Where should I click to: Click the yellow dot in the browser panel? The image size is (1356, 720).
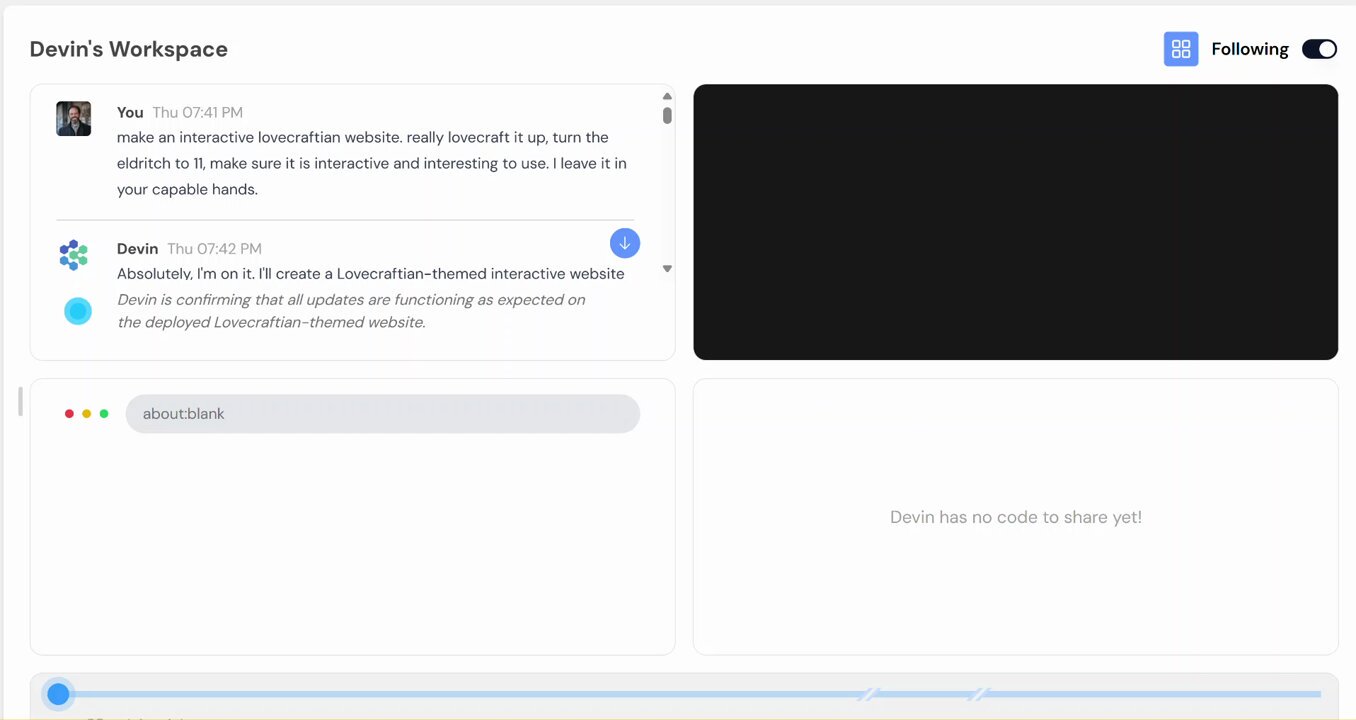(87, 414)
